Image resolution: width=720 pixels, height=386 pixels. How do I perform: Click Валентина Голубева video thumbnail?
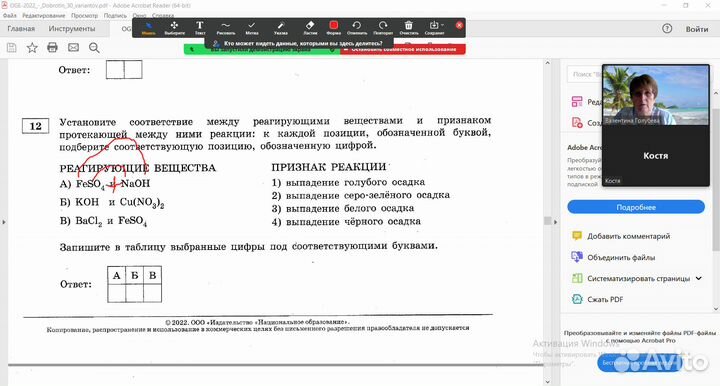(656, 95)
